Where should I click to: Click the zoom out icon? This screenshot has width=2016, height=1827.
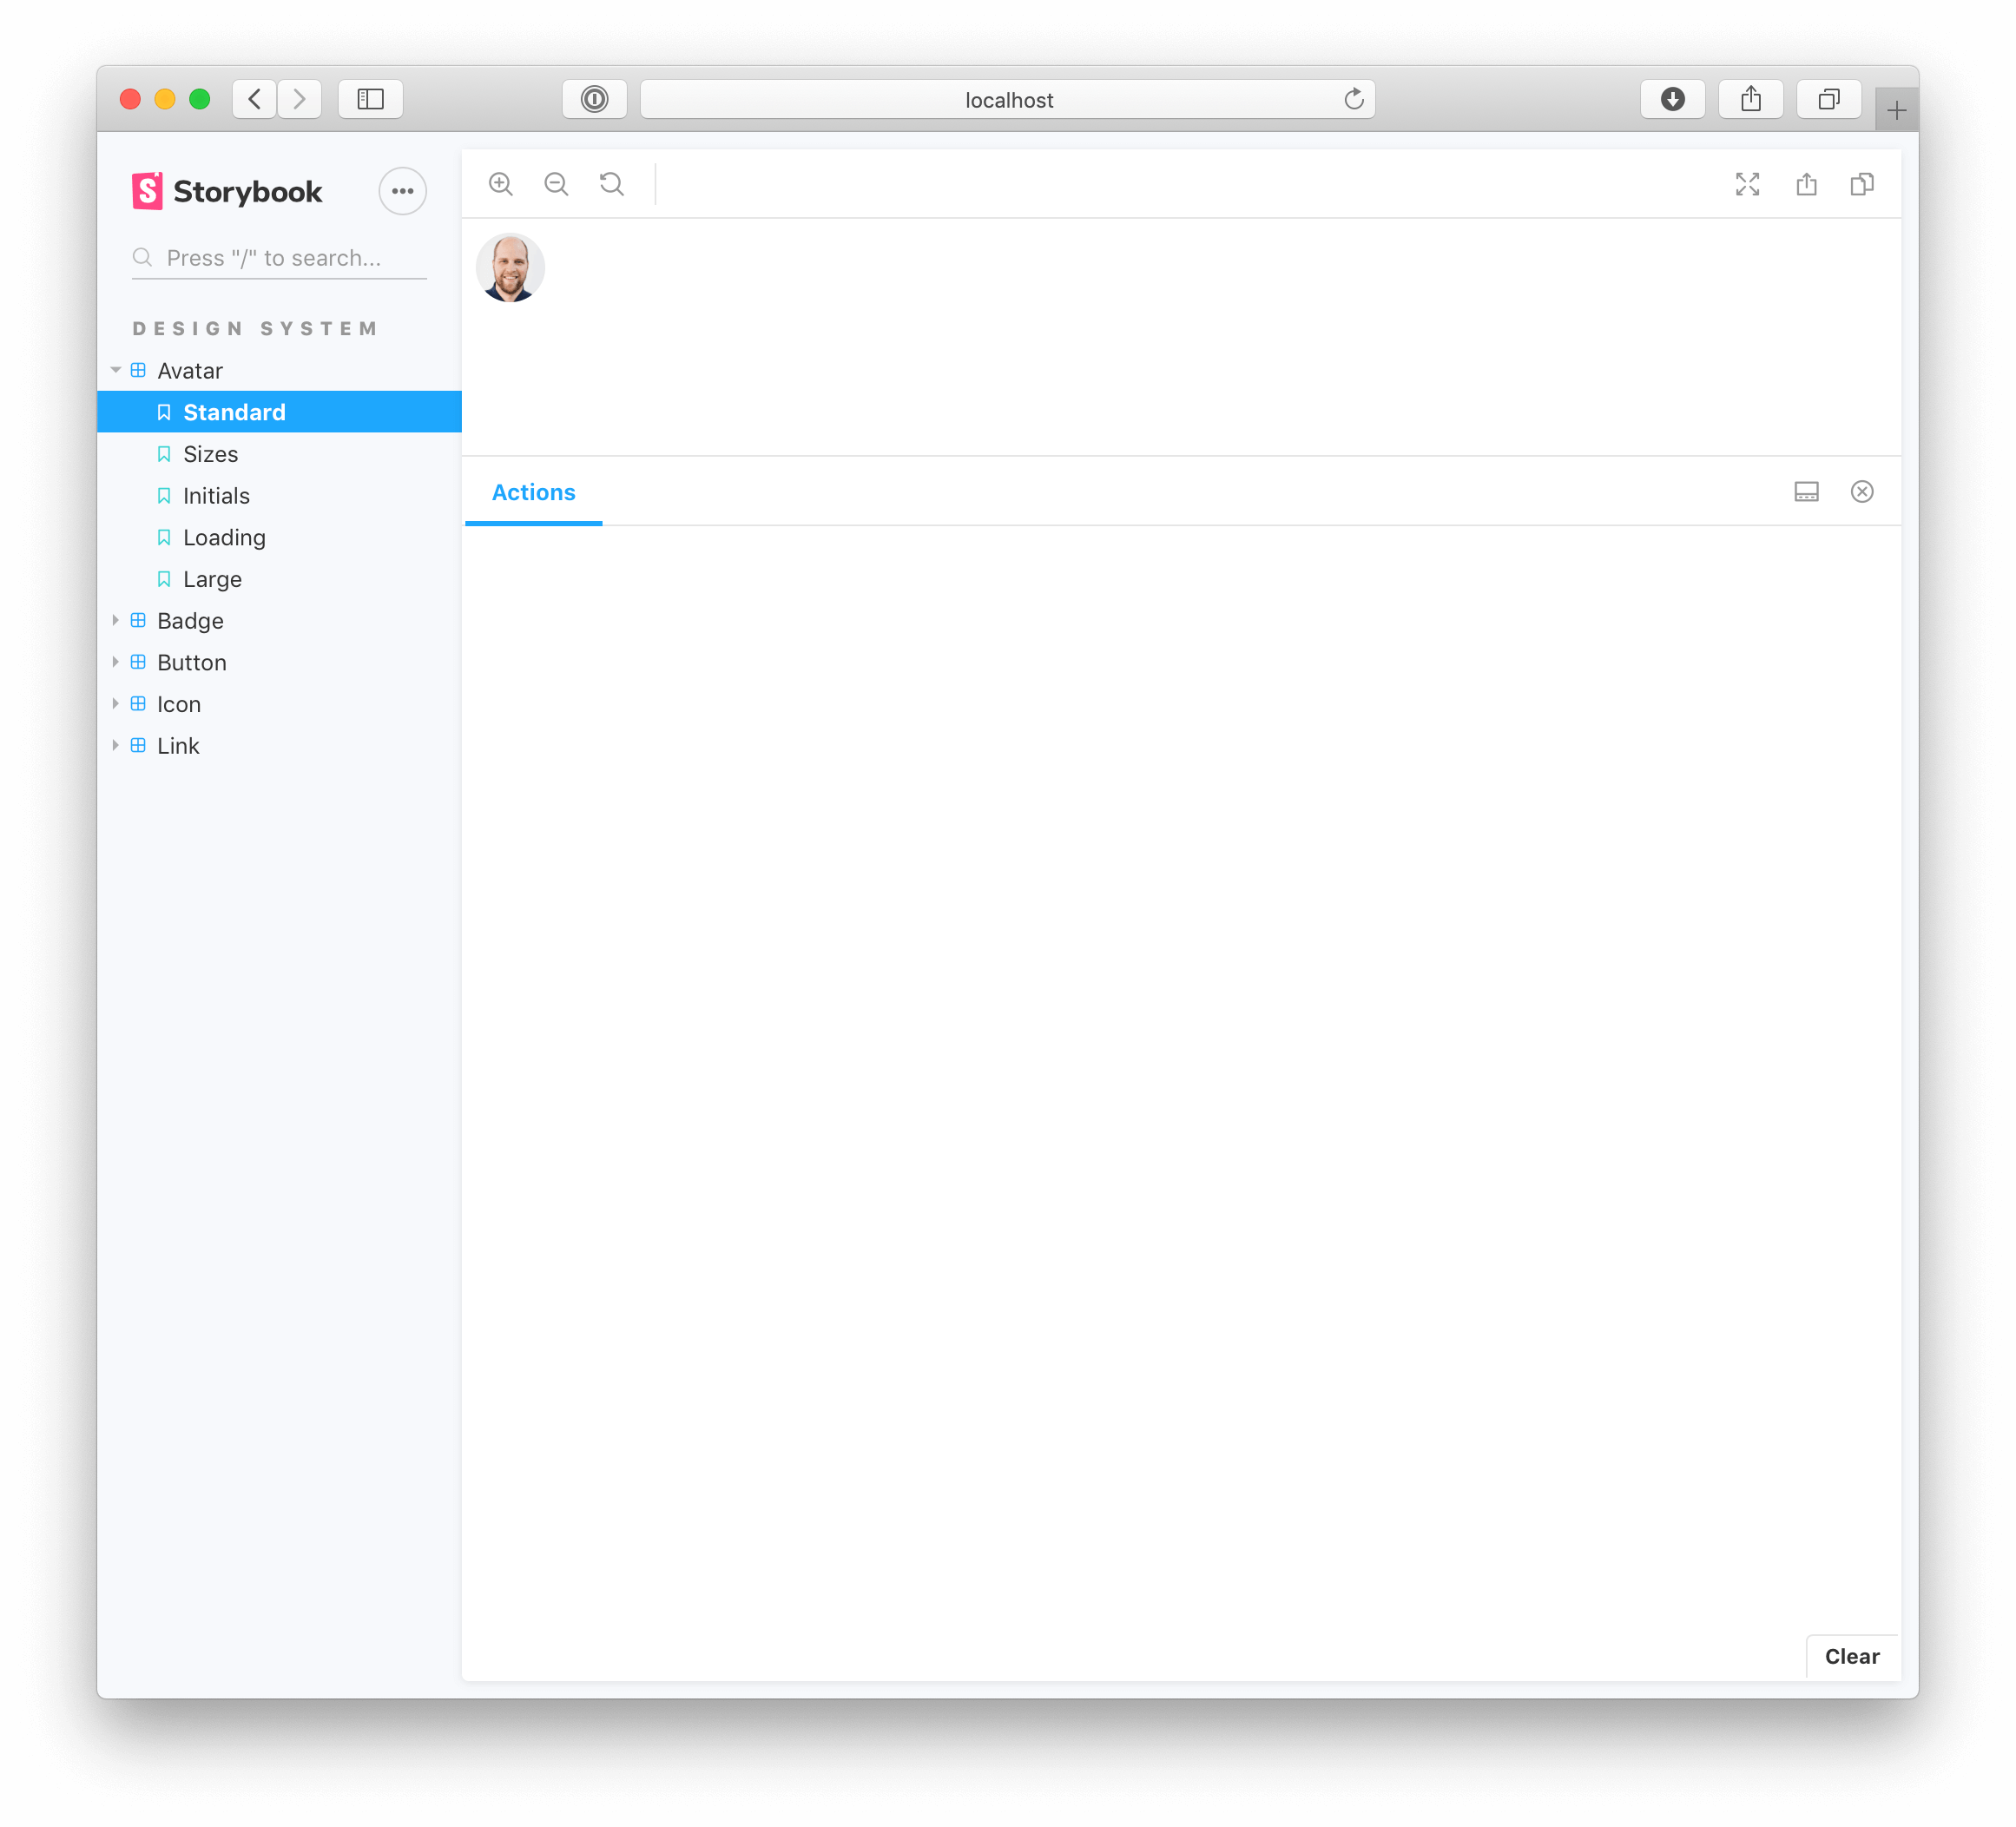558,182
